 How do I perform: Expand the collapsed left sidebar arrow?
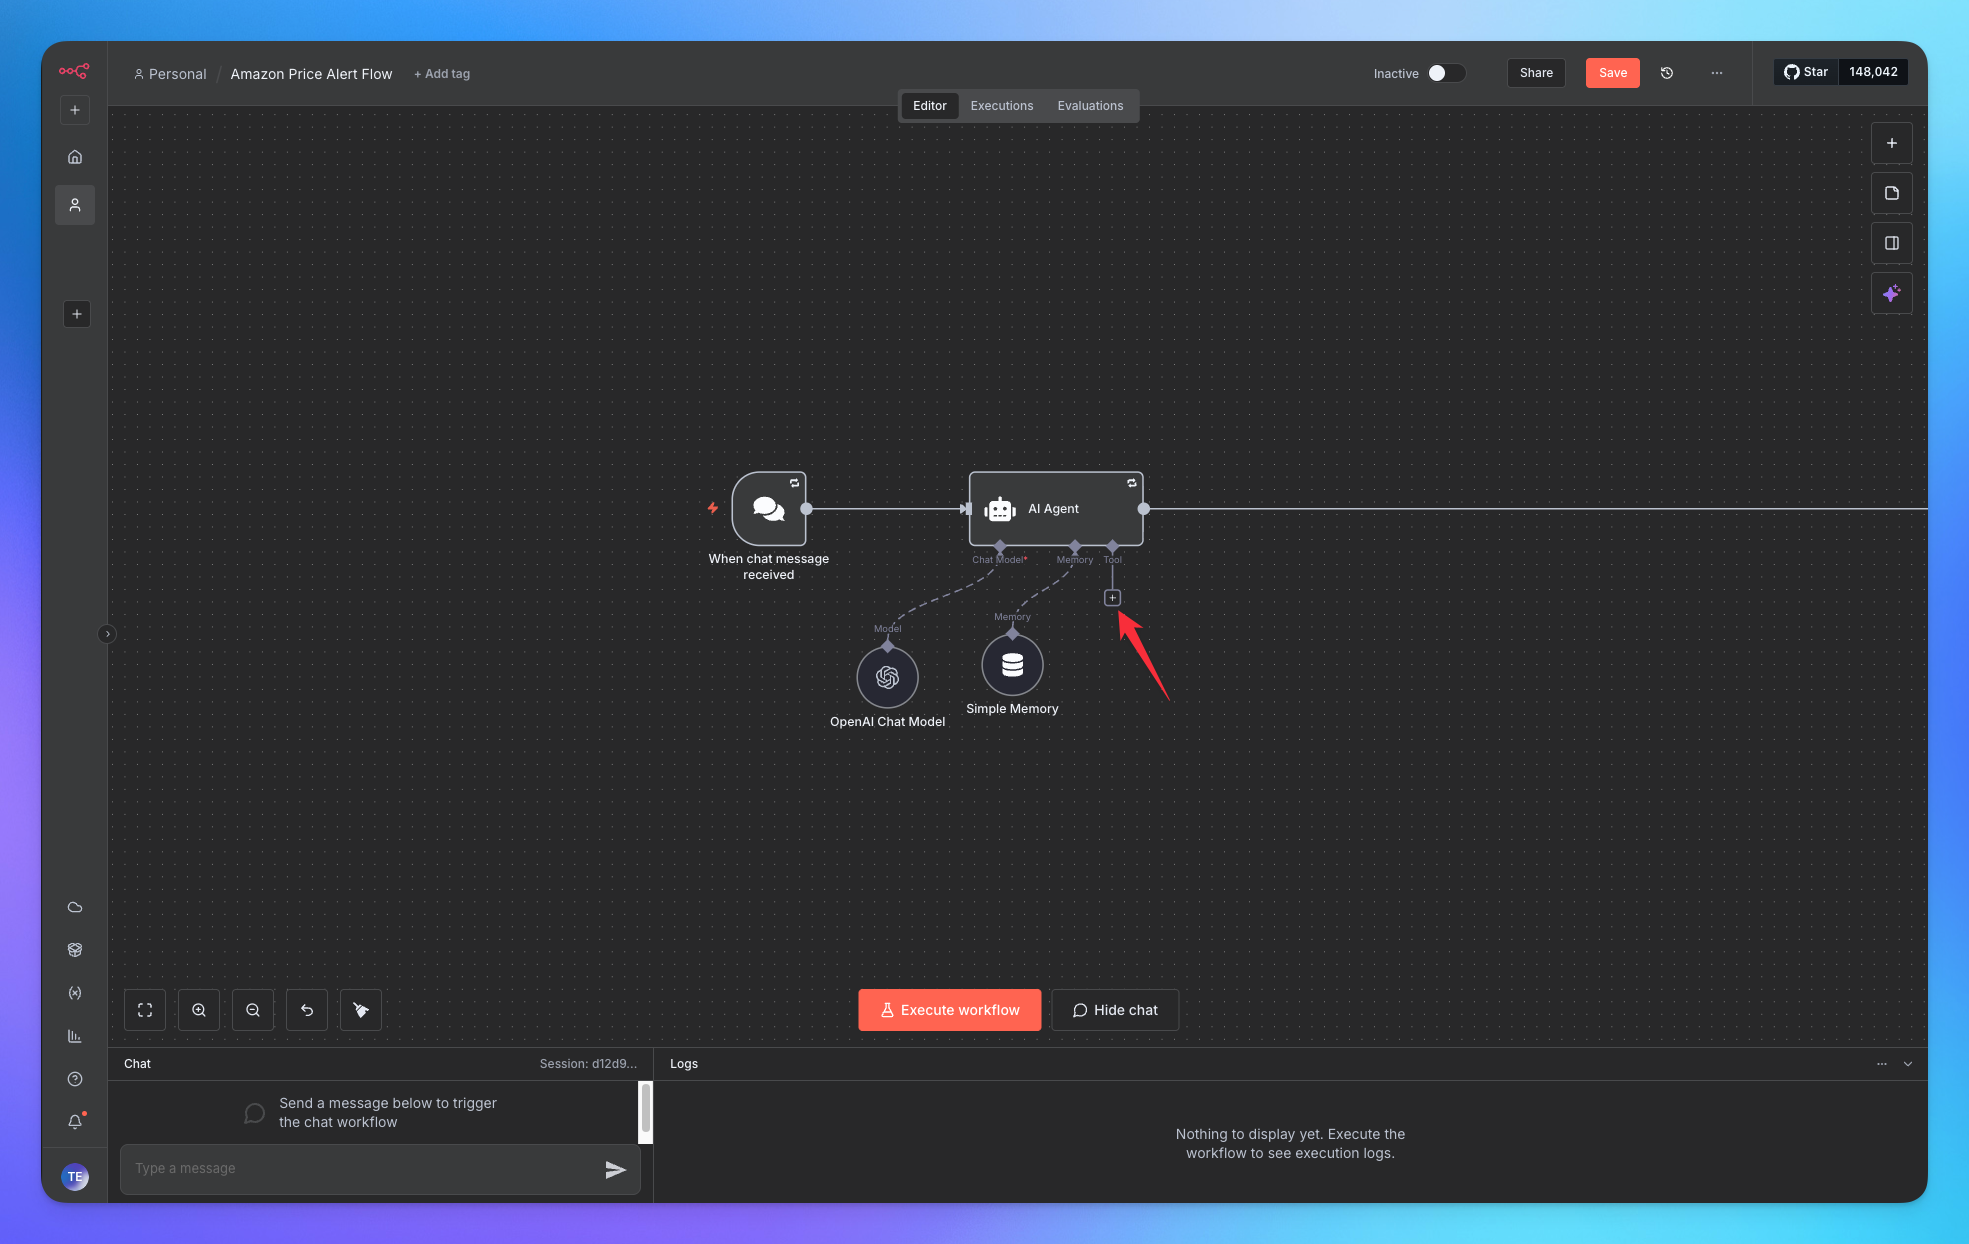coord(107,634)
